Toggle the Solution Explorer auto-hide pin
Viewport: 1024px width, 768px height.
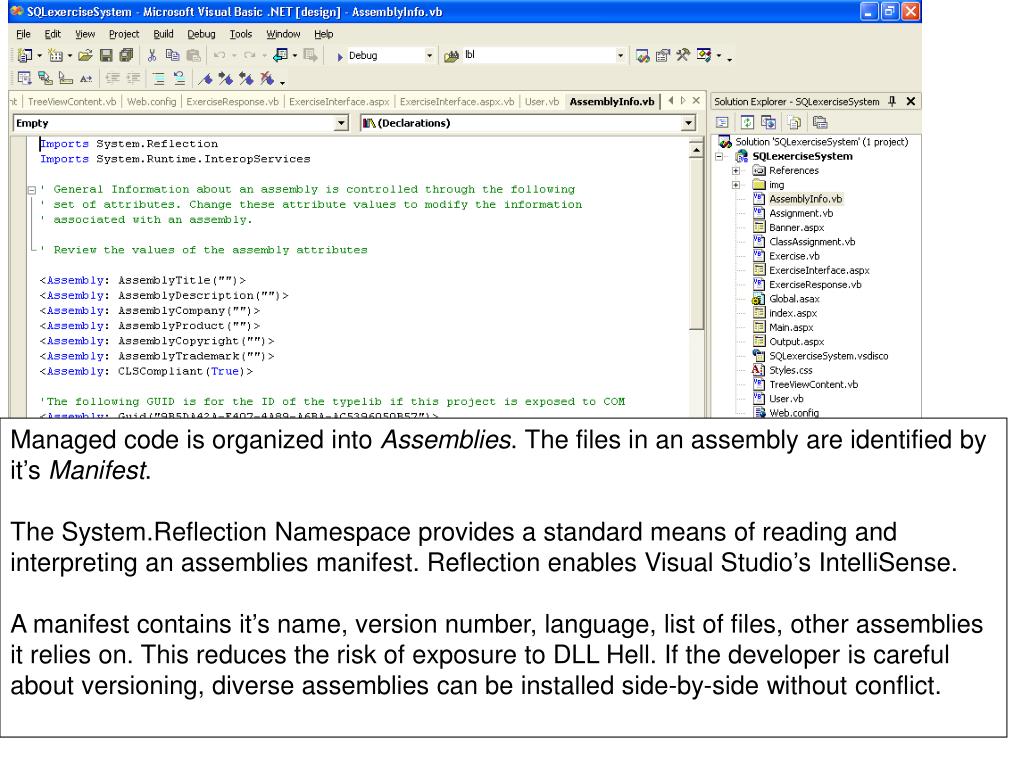pyautogui.click(x=891, y=101)
